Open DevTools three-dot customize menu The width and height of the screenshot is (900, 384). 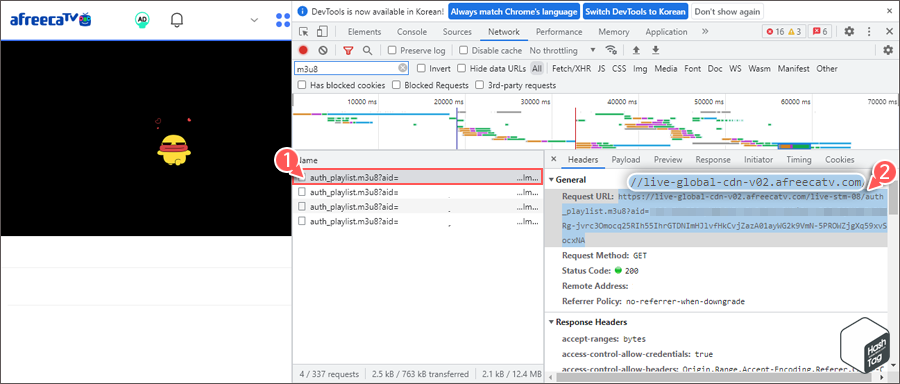pyautogui.click(x=870, y=32)
